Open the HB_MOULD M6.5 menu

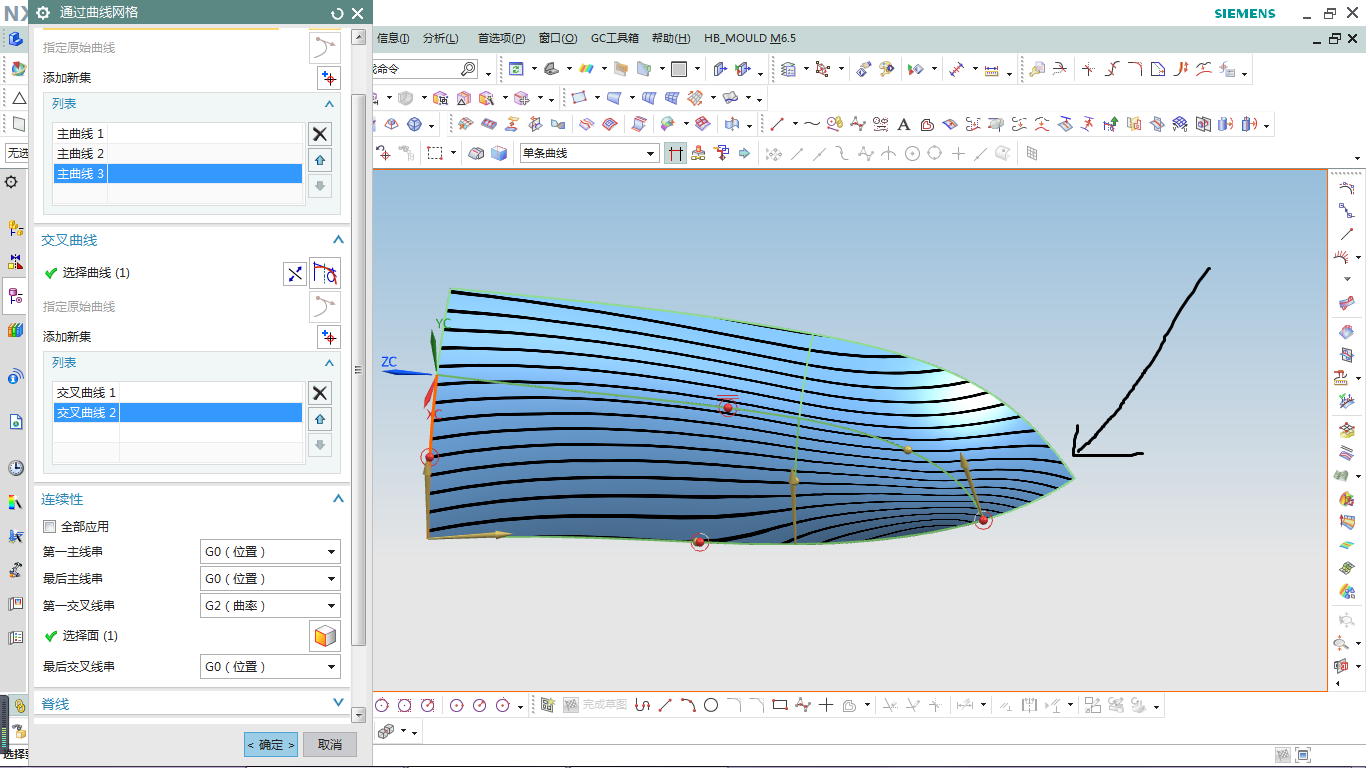pyautogui.click(x=750, y=38)
